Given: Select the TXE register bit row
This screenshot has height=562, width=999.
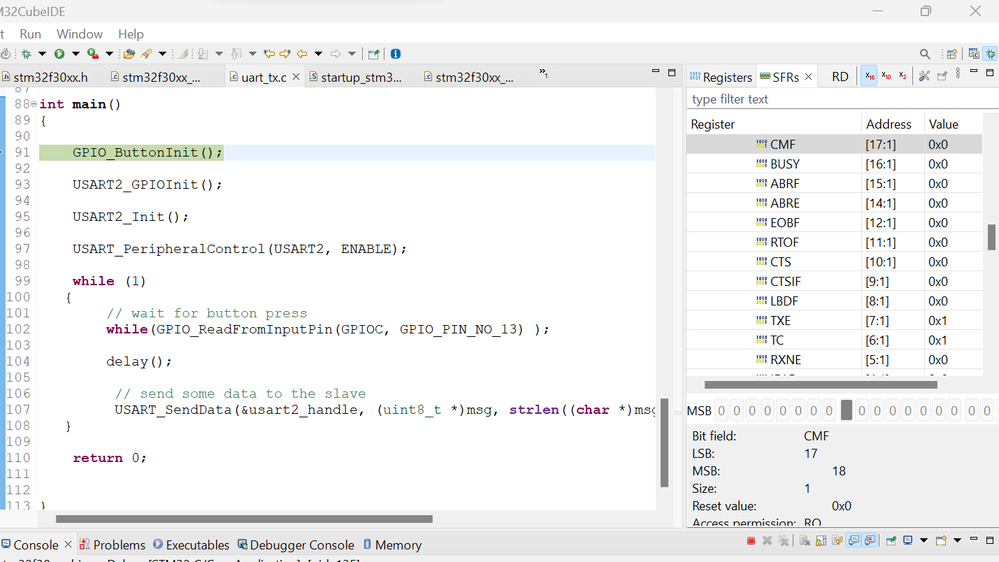Looking at the screenshot, I should (834, 321).
